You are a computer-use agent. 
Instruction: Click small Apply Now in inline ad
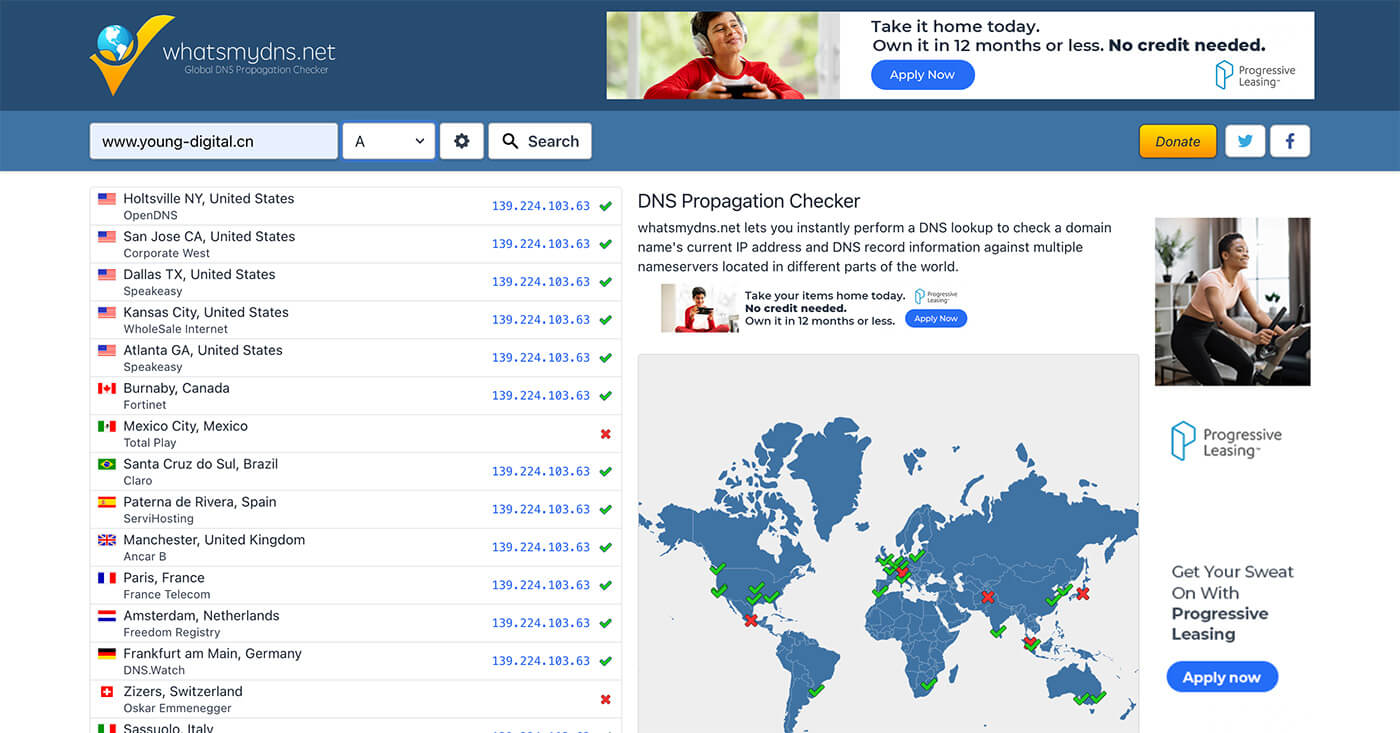click(936, 318)
